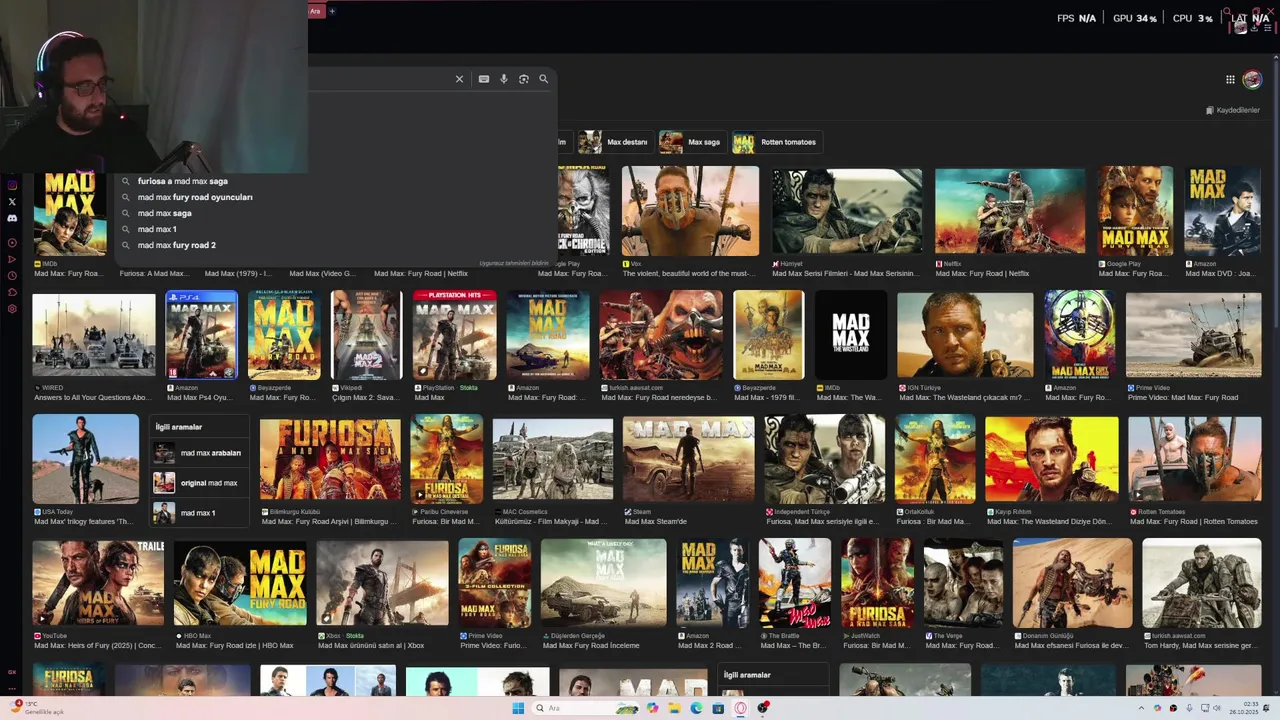This screenshot has width=1280, height=720.
Task: Open the YouTube 'Heirs of Fury' trailer image
Action: (98, 583)
